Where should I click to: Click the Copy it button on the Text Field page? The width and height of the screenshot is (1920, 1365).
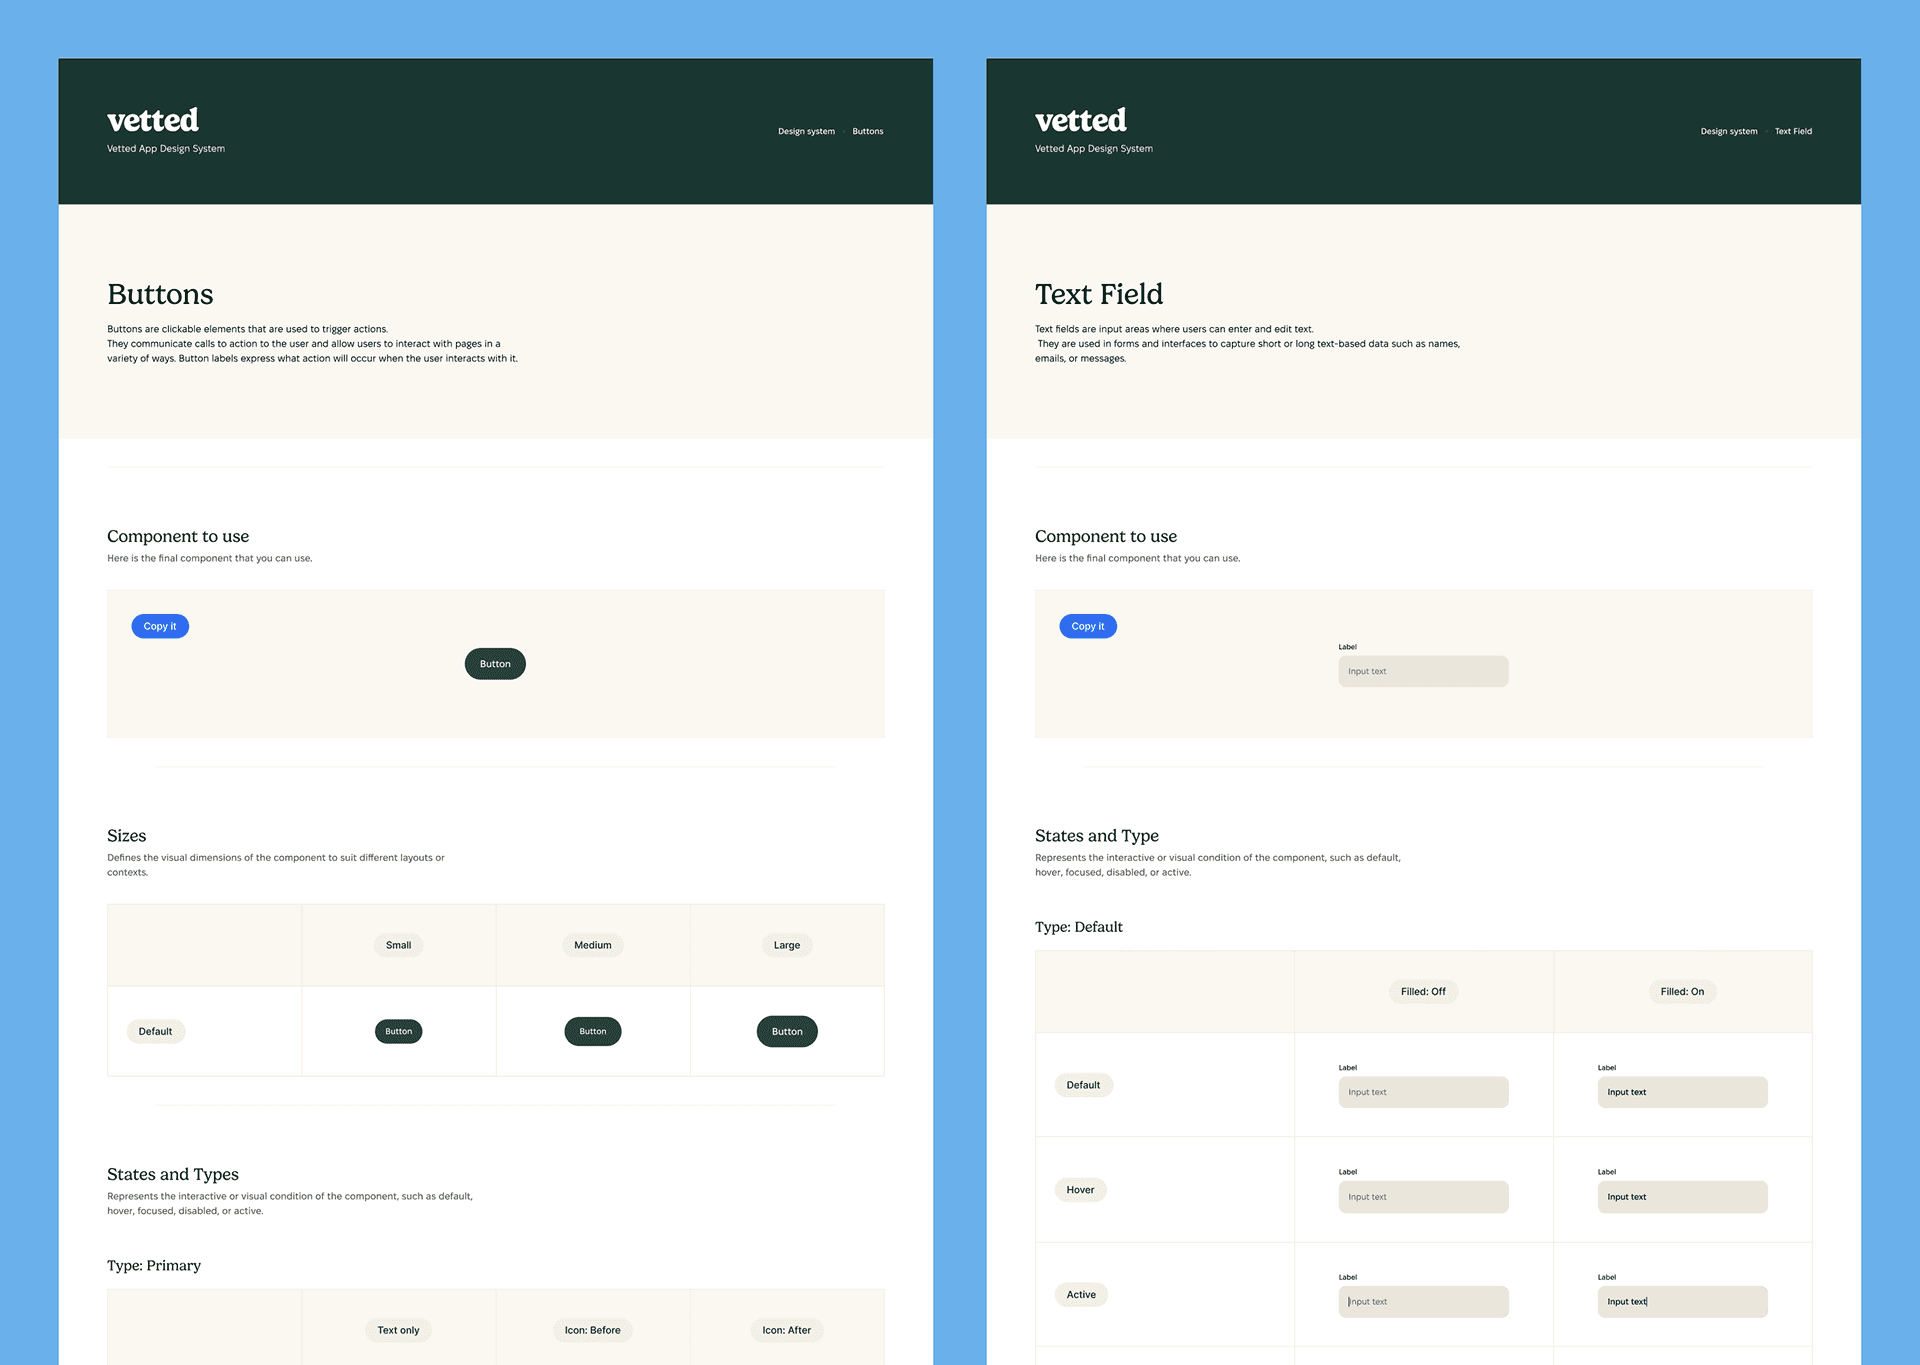1087,626
